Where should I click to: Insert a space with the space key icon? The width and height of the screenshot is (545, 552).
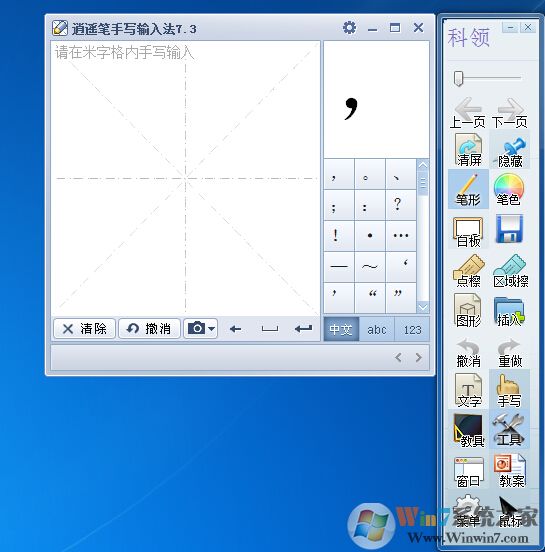(x=270, y=329)
